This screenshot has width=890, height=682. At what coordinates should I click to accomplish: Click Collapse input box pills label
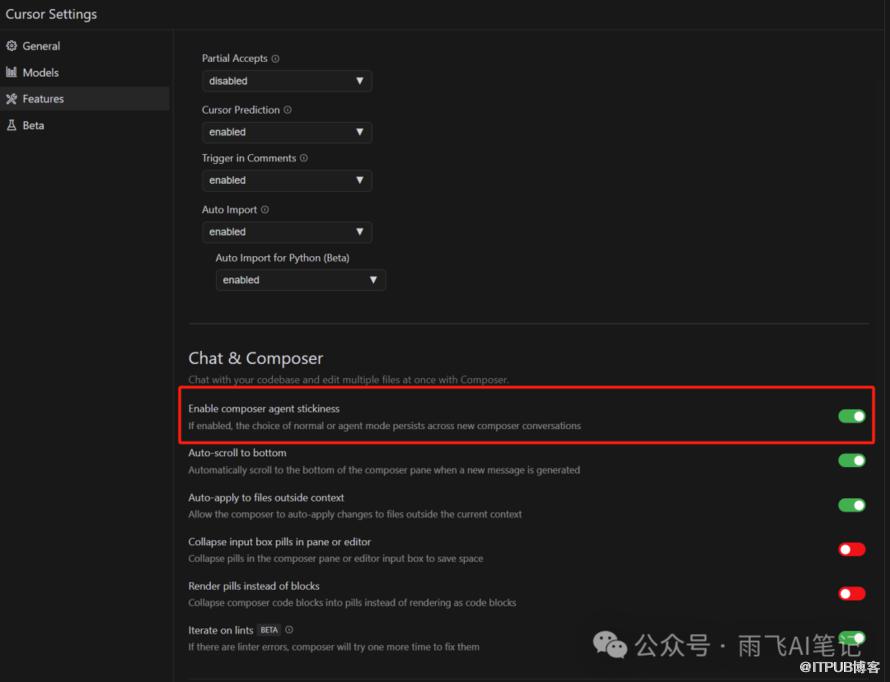[279, 542]
